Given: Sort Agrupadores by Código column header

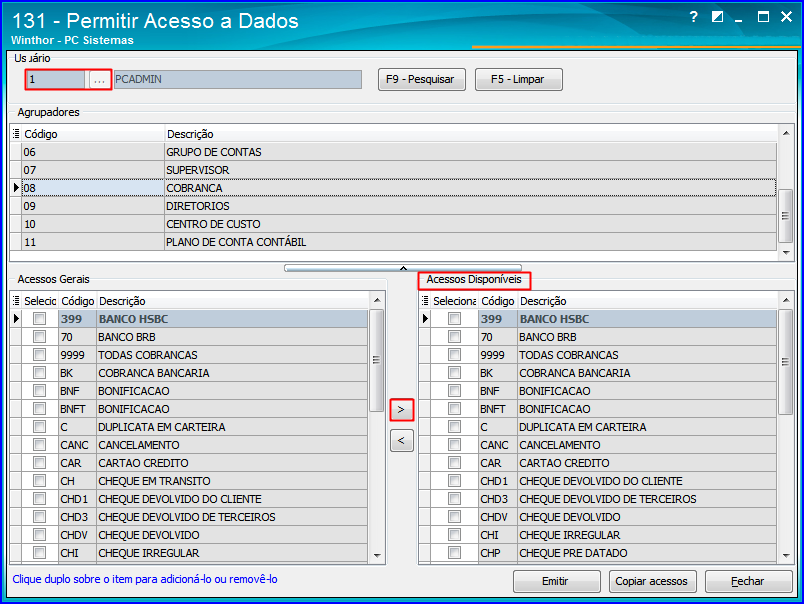Looking at the screenshot, I should [92, 134].
